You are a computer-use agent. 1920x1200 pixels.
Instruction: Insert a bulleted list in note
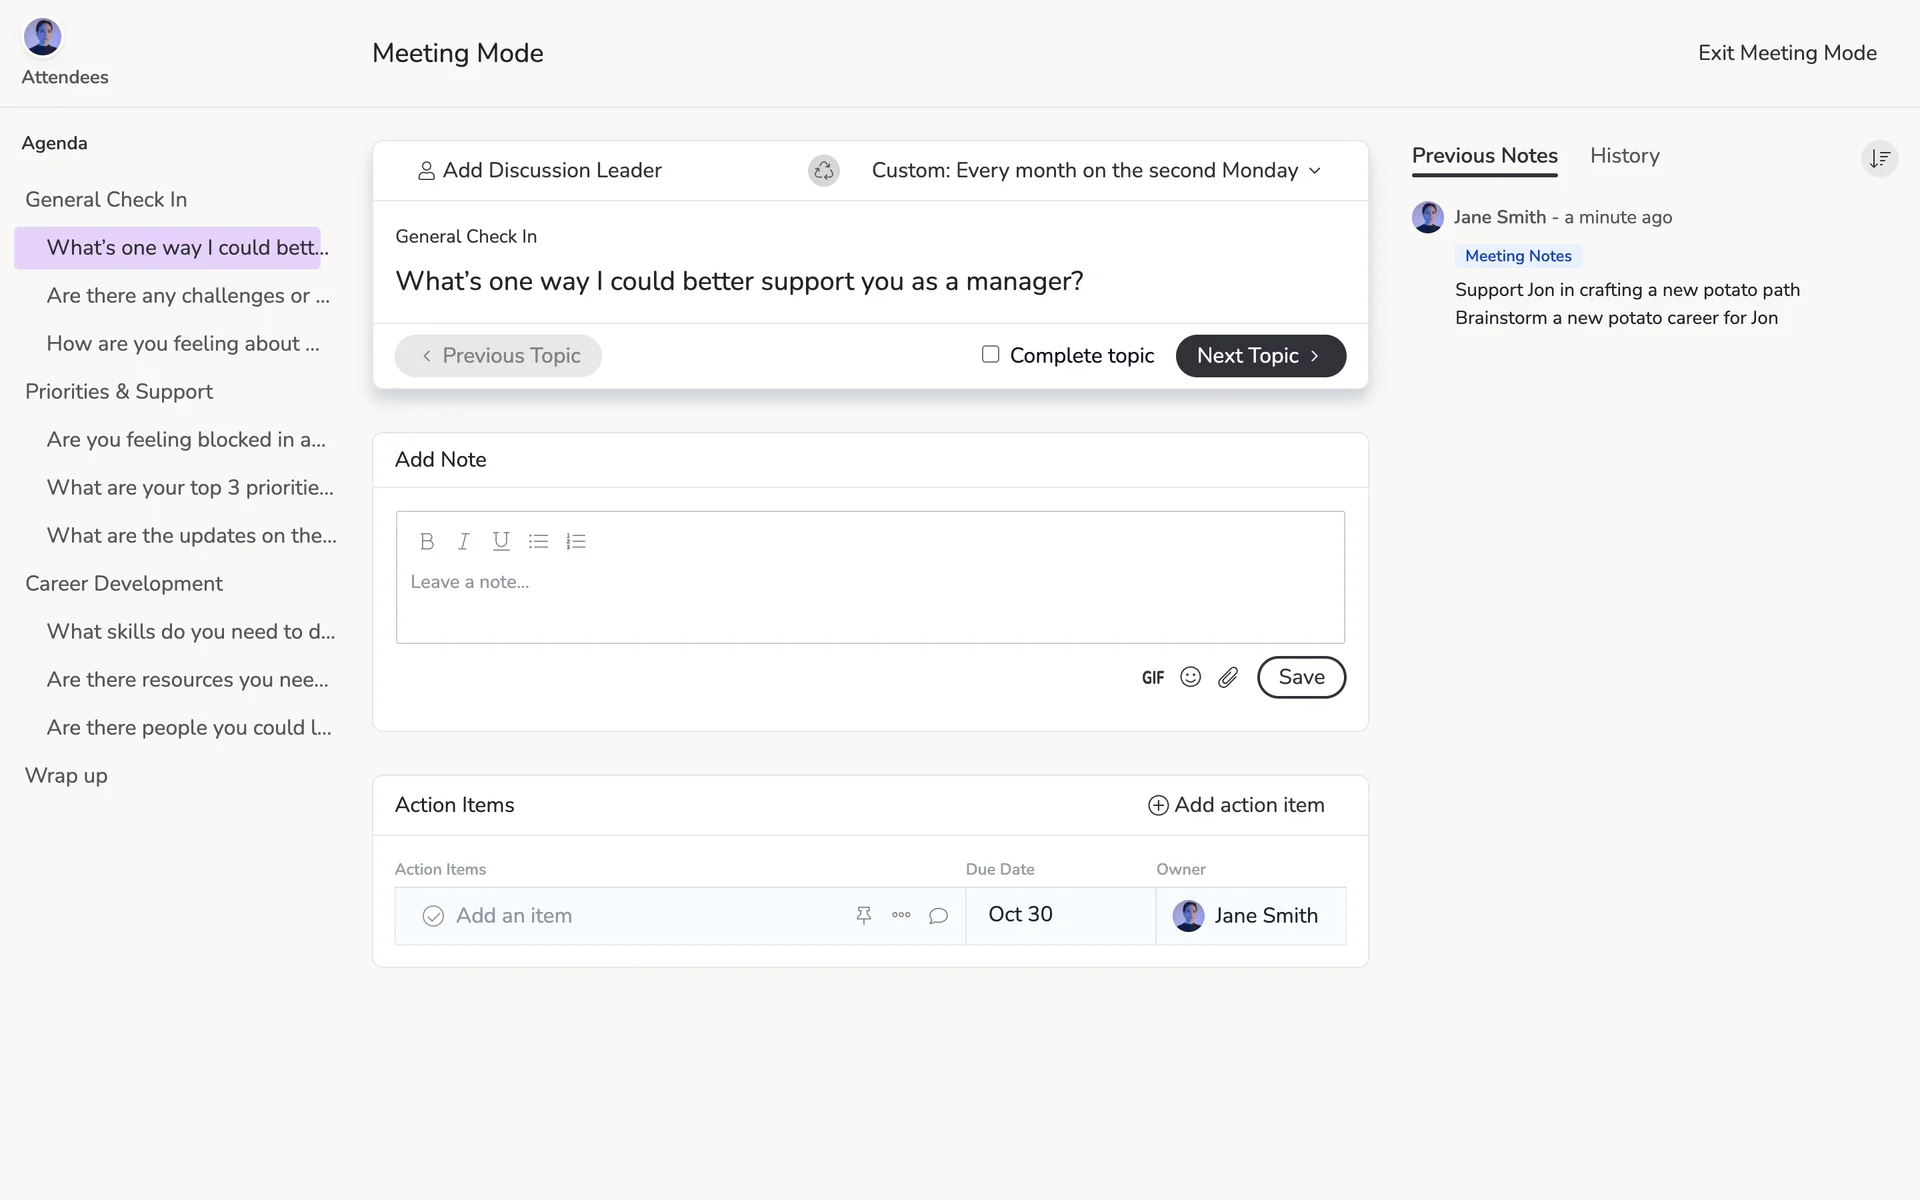[538, 541]
